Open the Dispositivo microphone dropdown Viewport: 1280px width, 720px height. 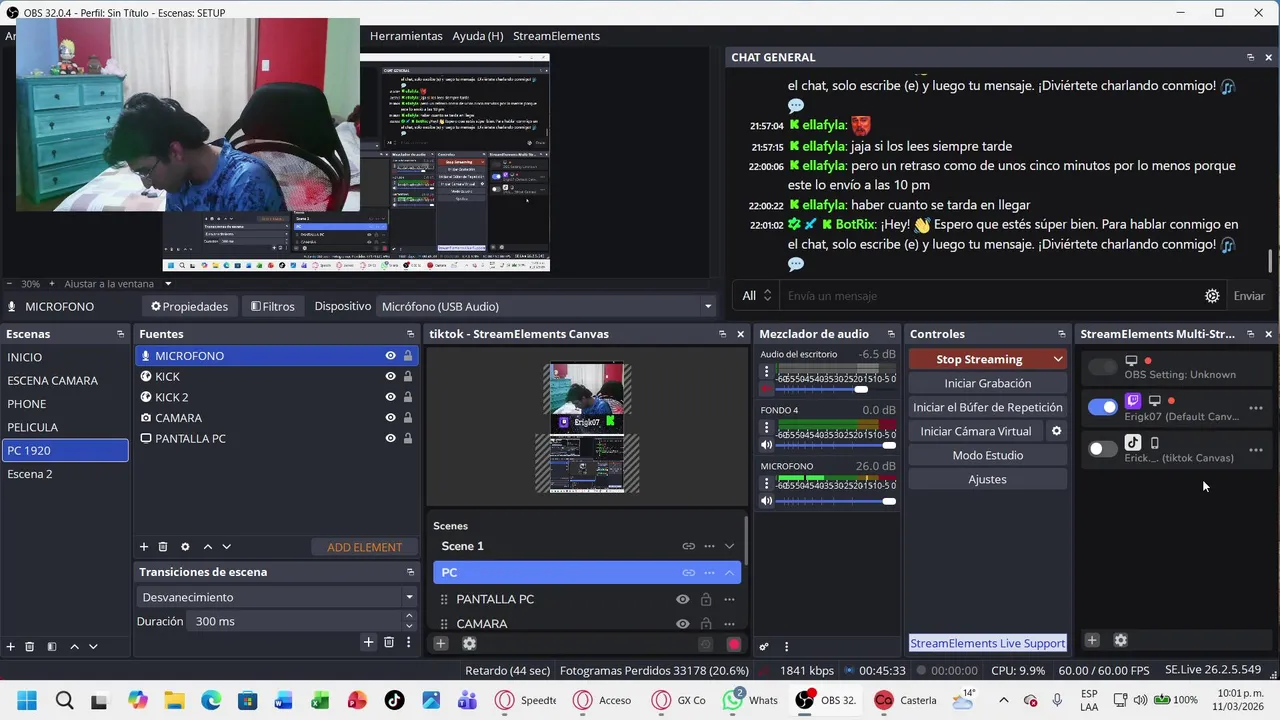tap(546, 306)
